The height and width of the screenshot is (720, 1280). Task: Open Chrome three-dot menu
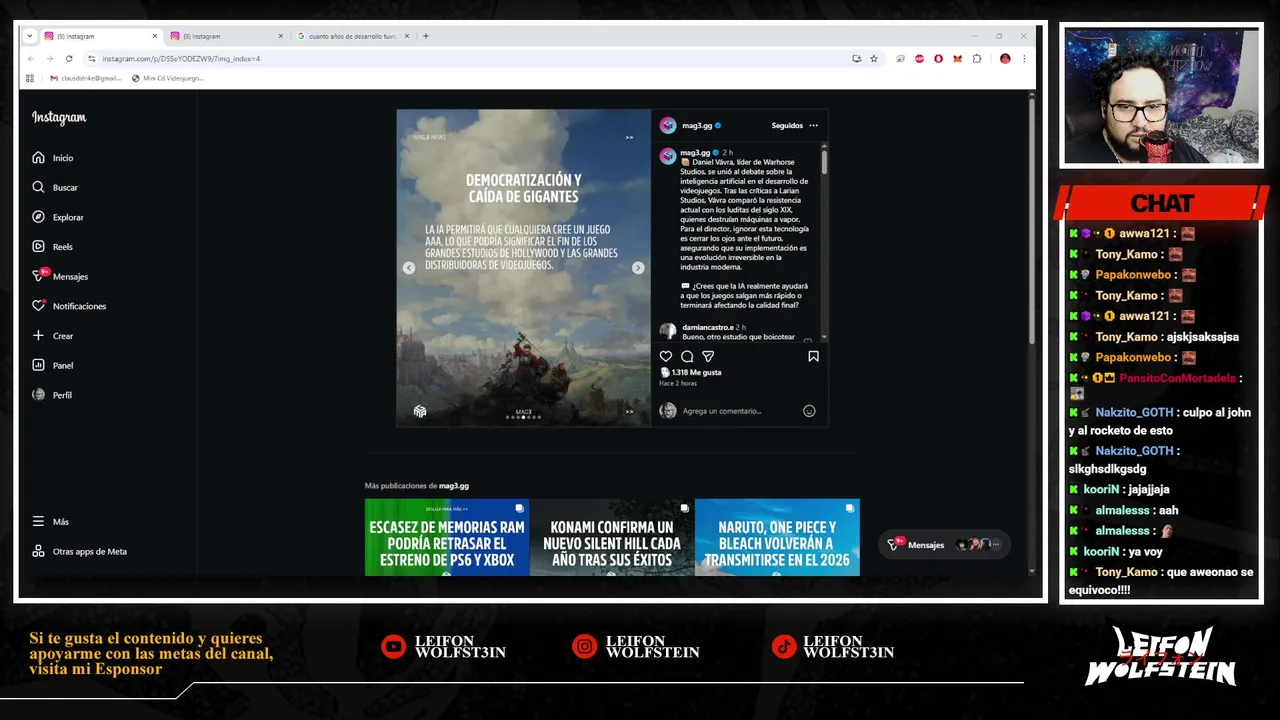(x=1024, y=59)
